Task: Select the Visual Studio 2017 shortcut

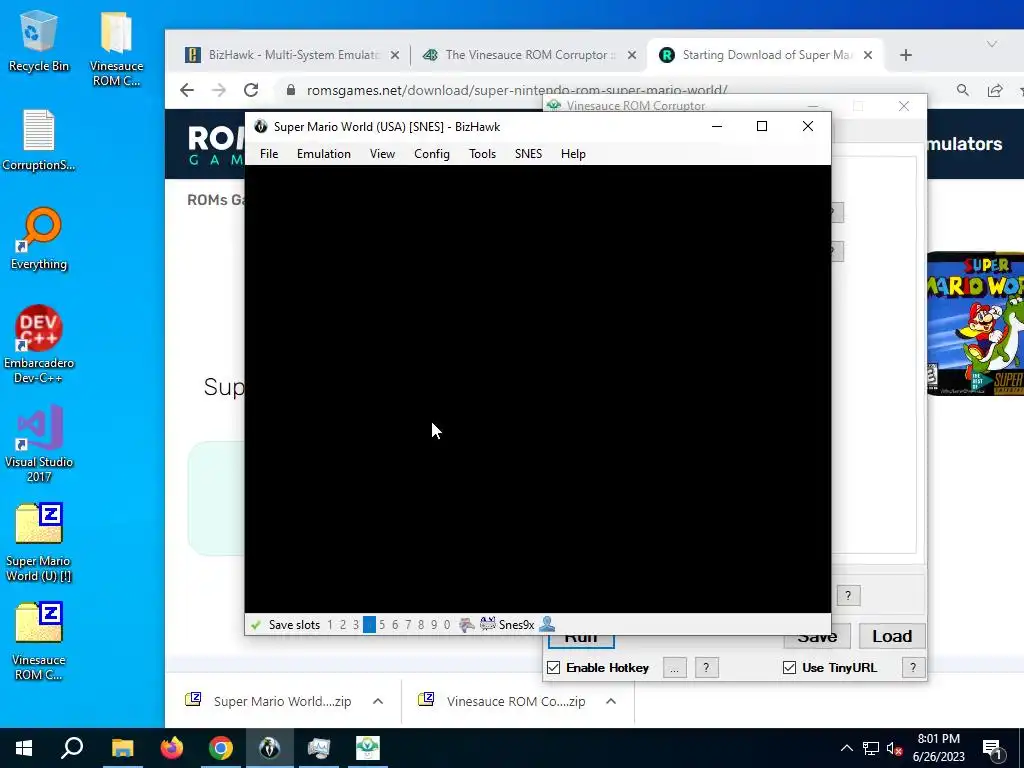Action: point(39,443)
